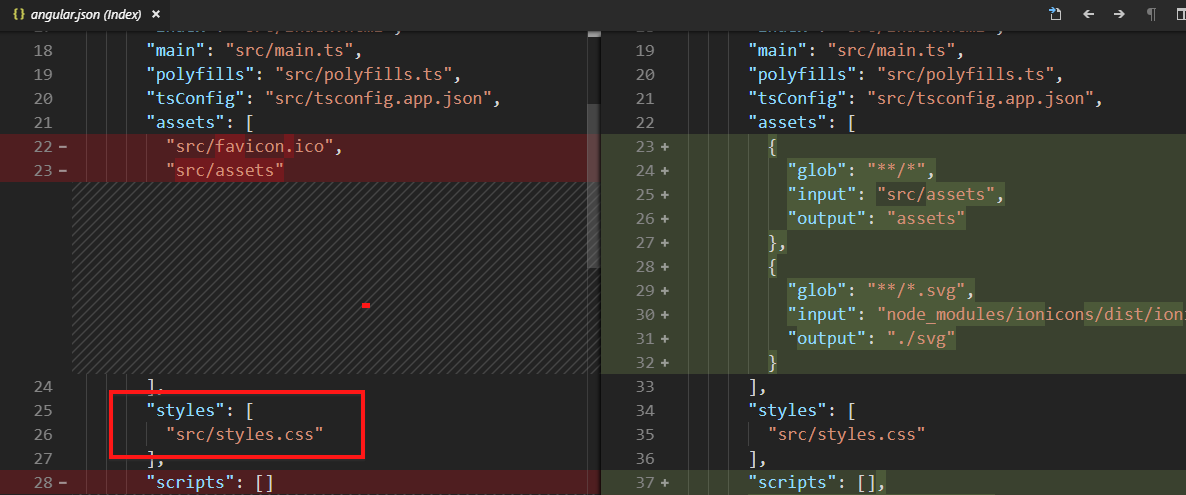Click the split editor icon at far right
The image size is (1186, 495).
pyautogui.click(x=1179, y=14)
